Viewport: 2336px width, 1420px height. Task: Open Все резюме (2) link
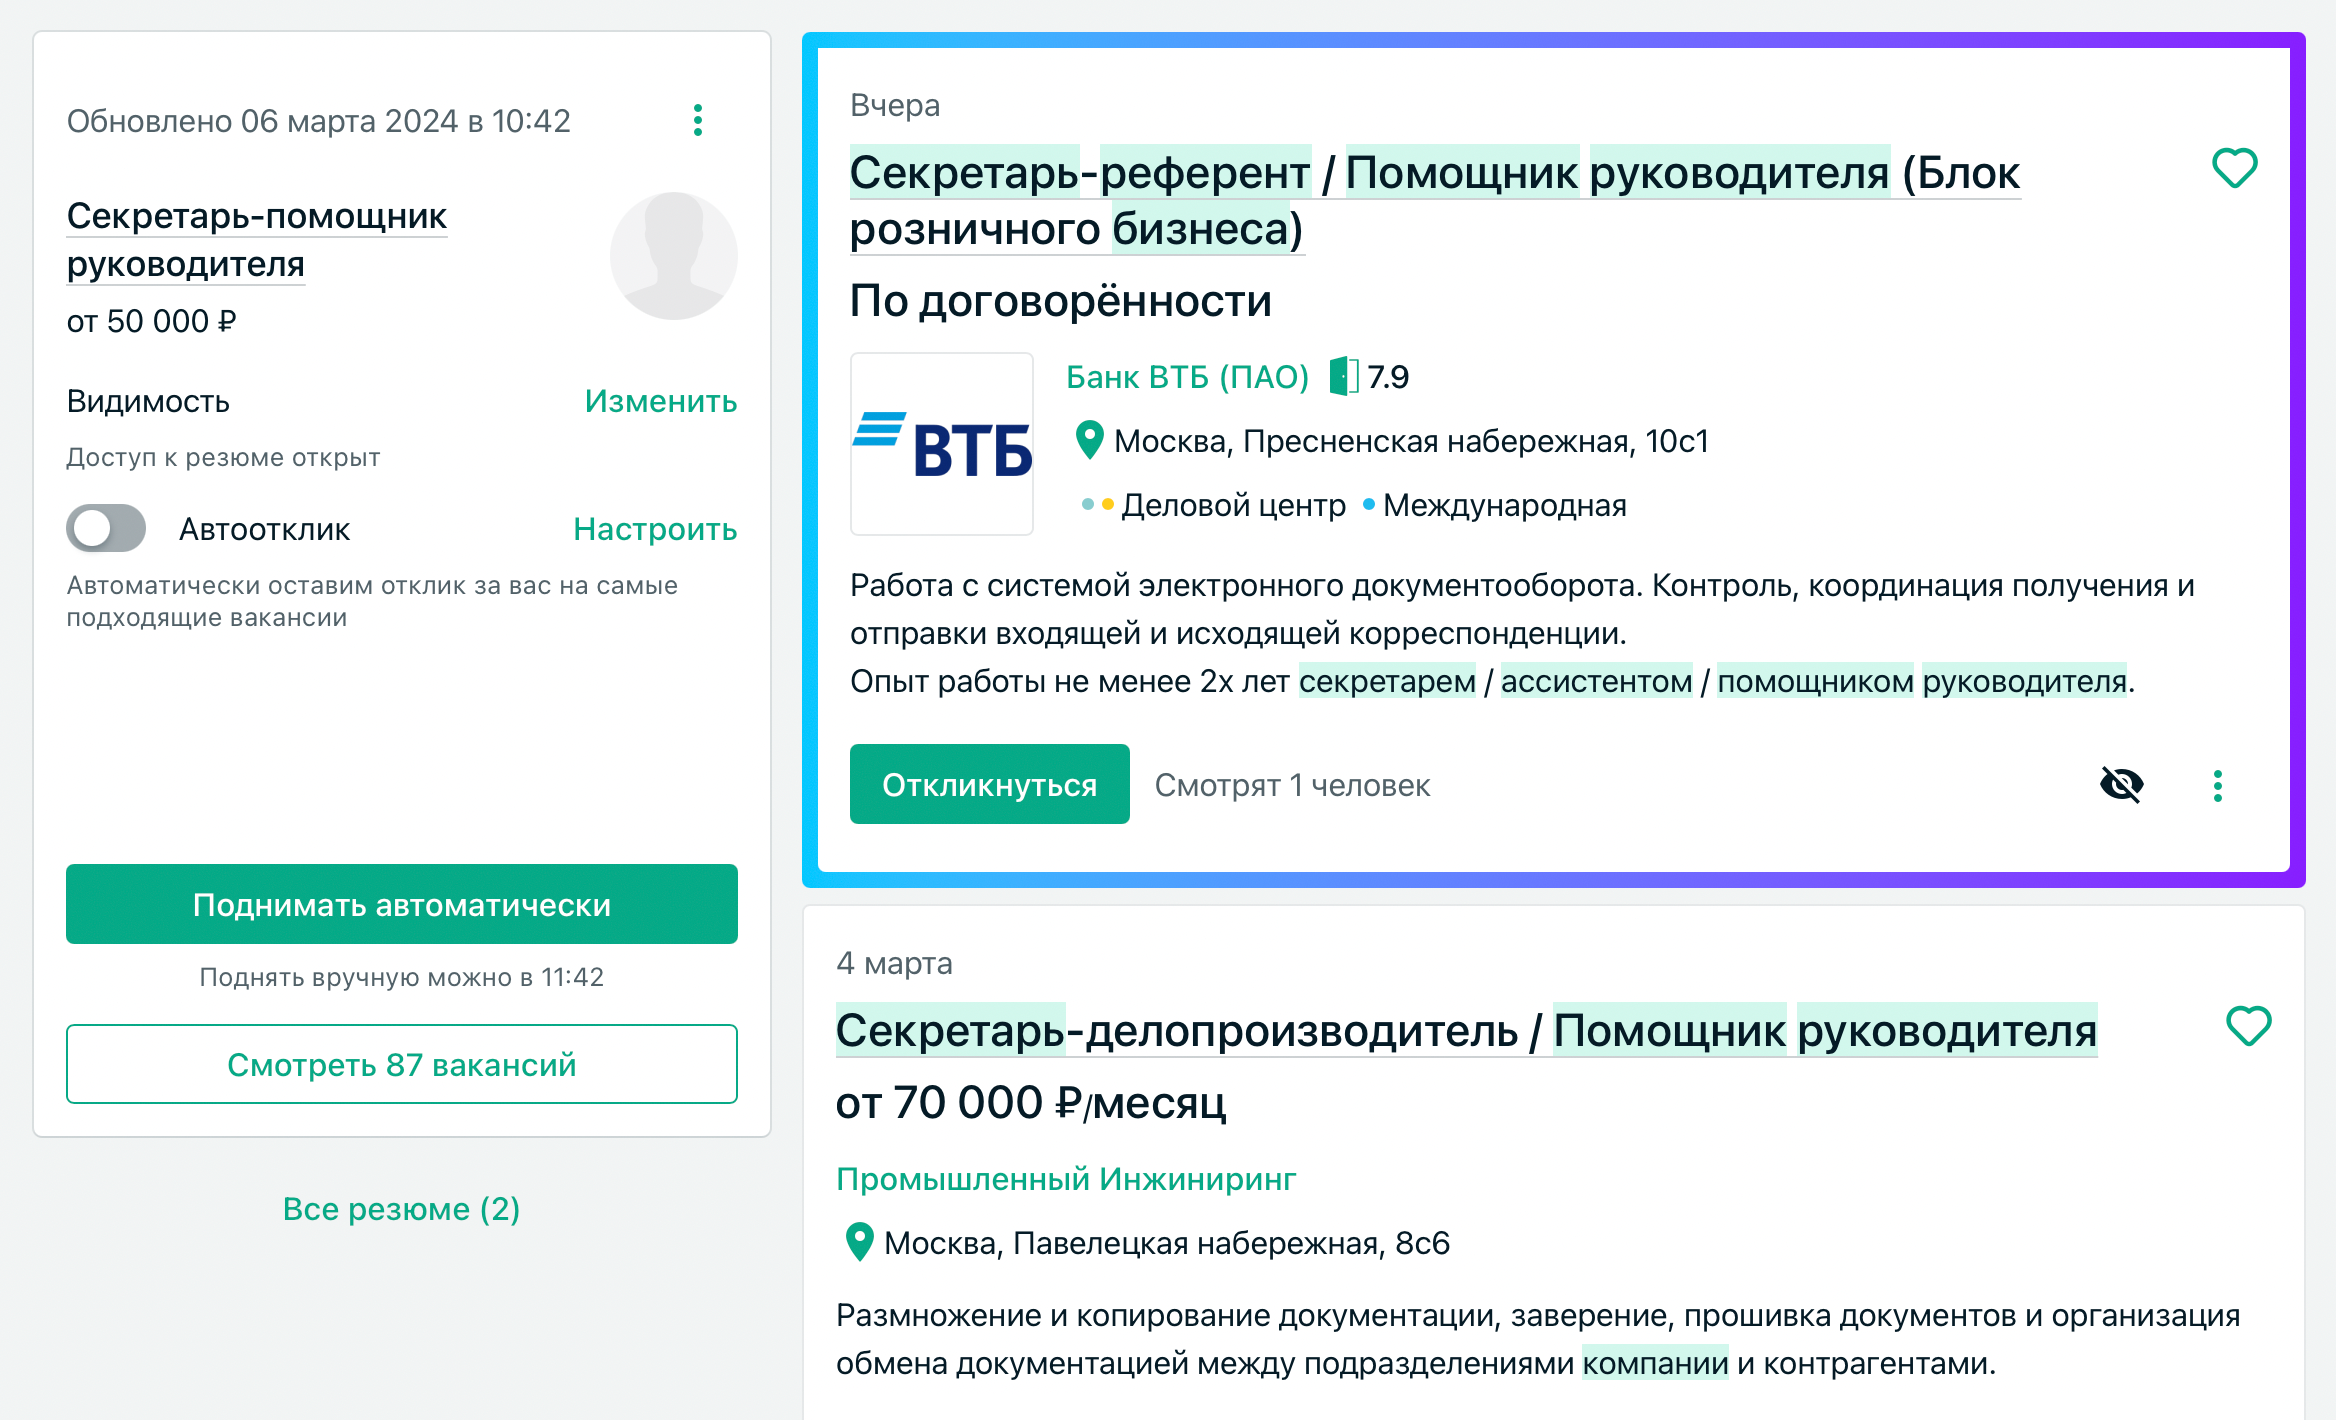(401, 1209)
